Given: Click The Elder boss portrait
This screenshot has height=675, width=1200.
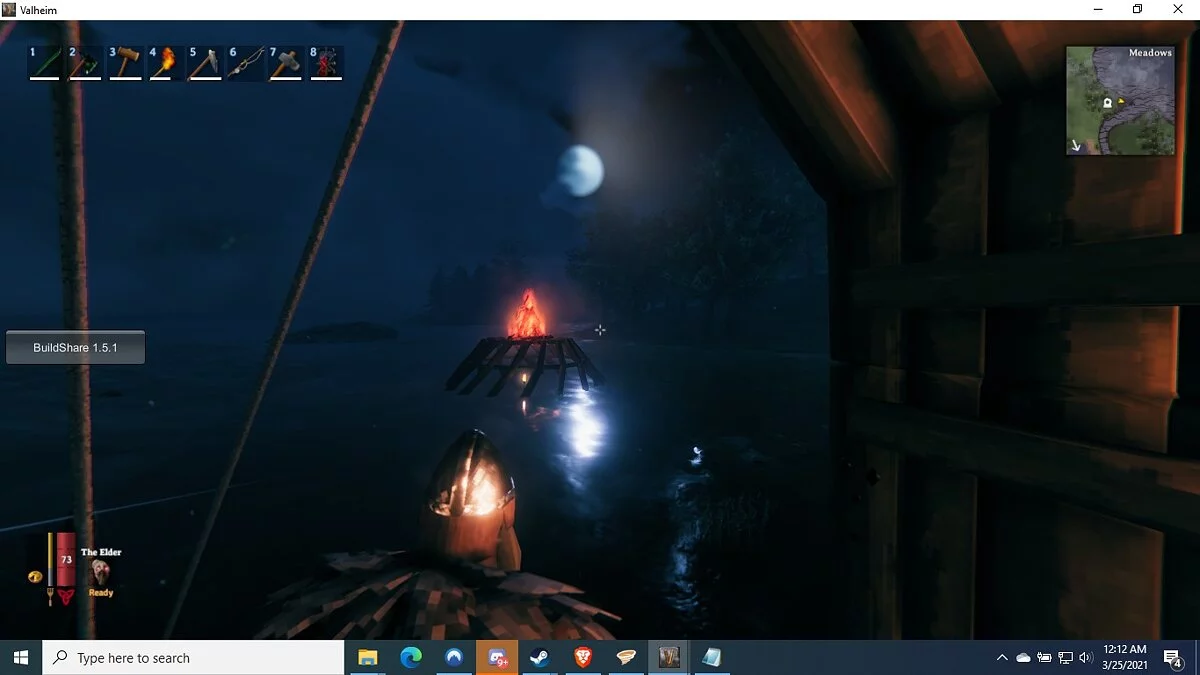Looking at the screenshot, I should pyautogui.click(x=100, y=570).
